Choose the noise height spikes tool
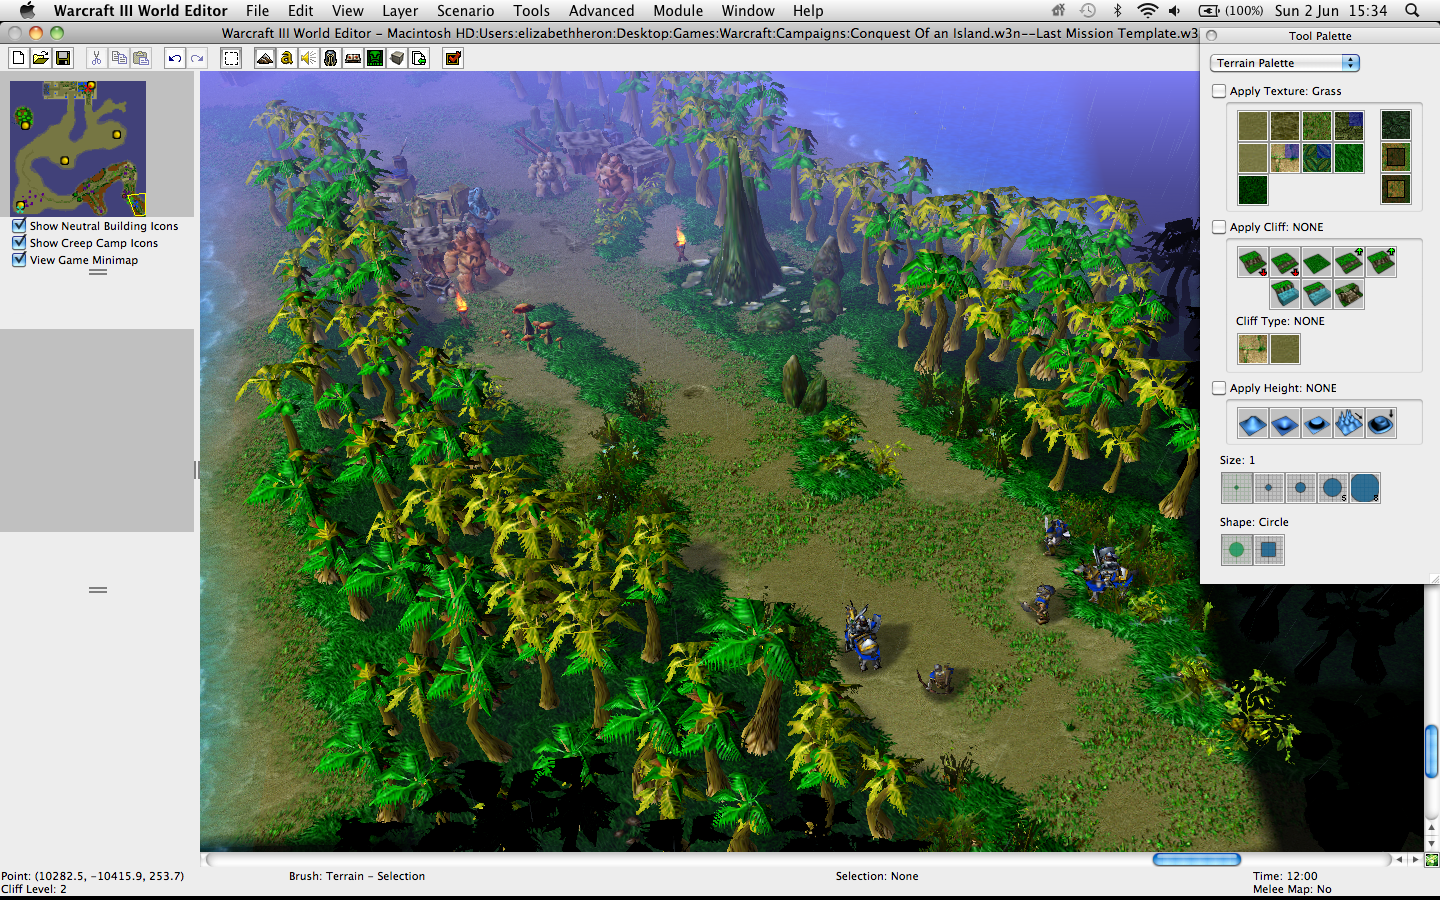1440x900 pixels. (x=1349, y=423)
